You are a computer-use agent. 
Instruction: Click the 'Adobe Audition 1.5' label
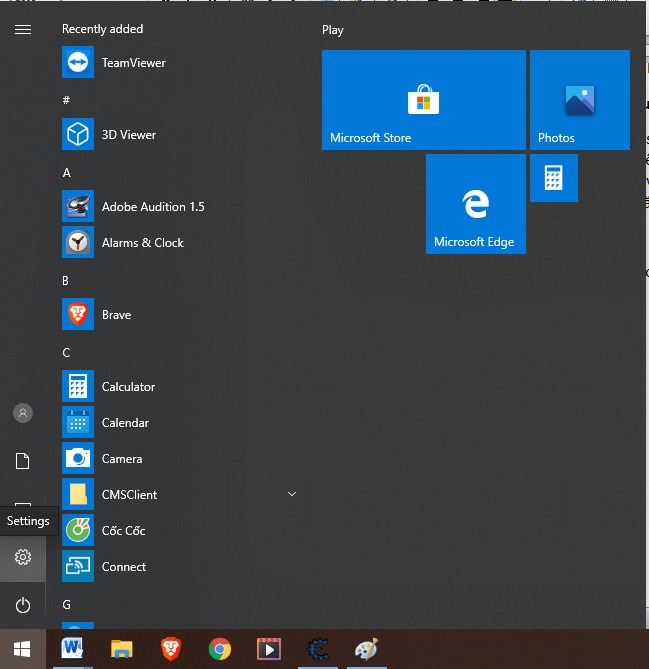tap(153, 207)
